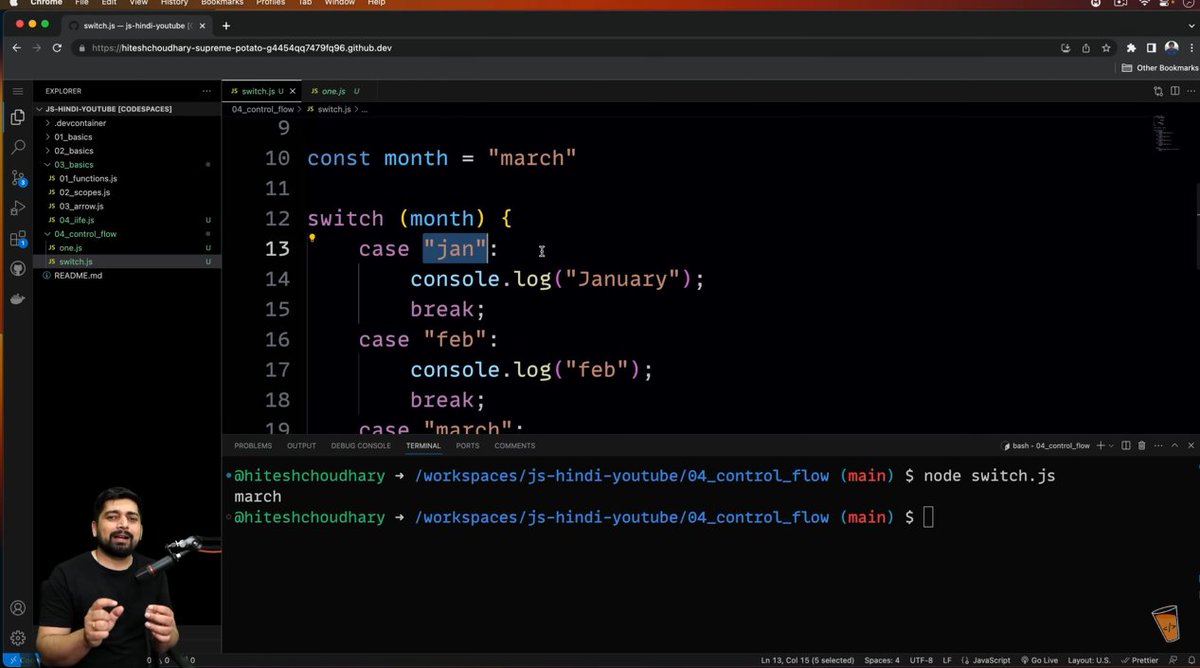Share this page from the address bar

click(x=1086, y=47)
